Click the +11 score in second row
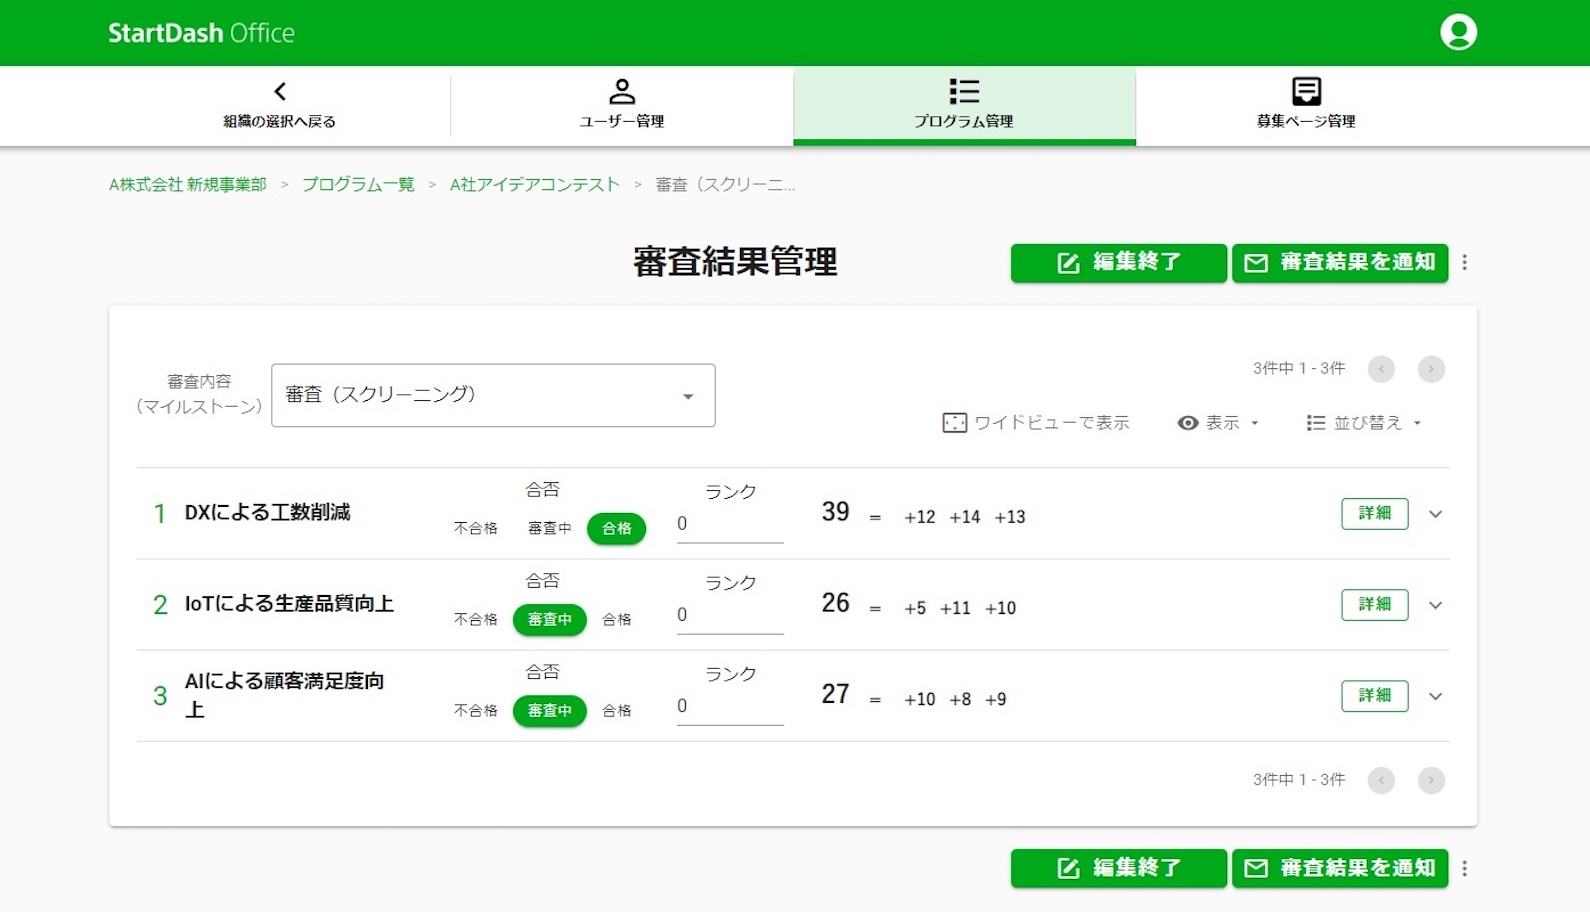 pos(955,608)
